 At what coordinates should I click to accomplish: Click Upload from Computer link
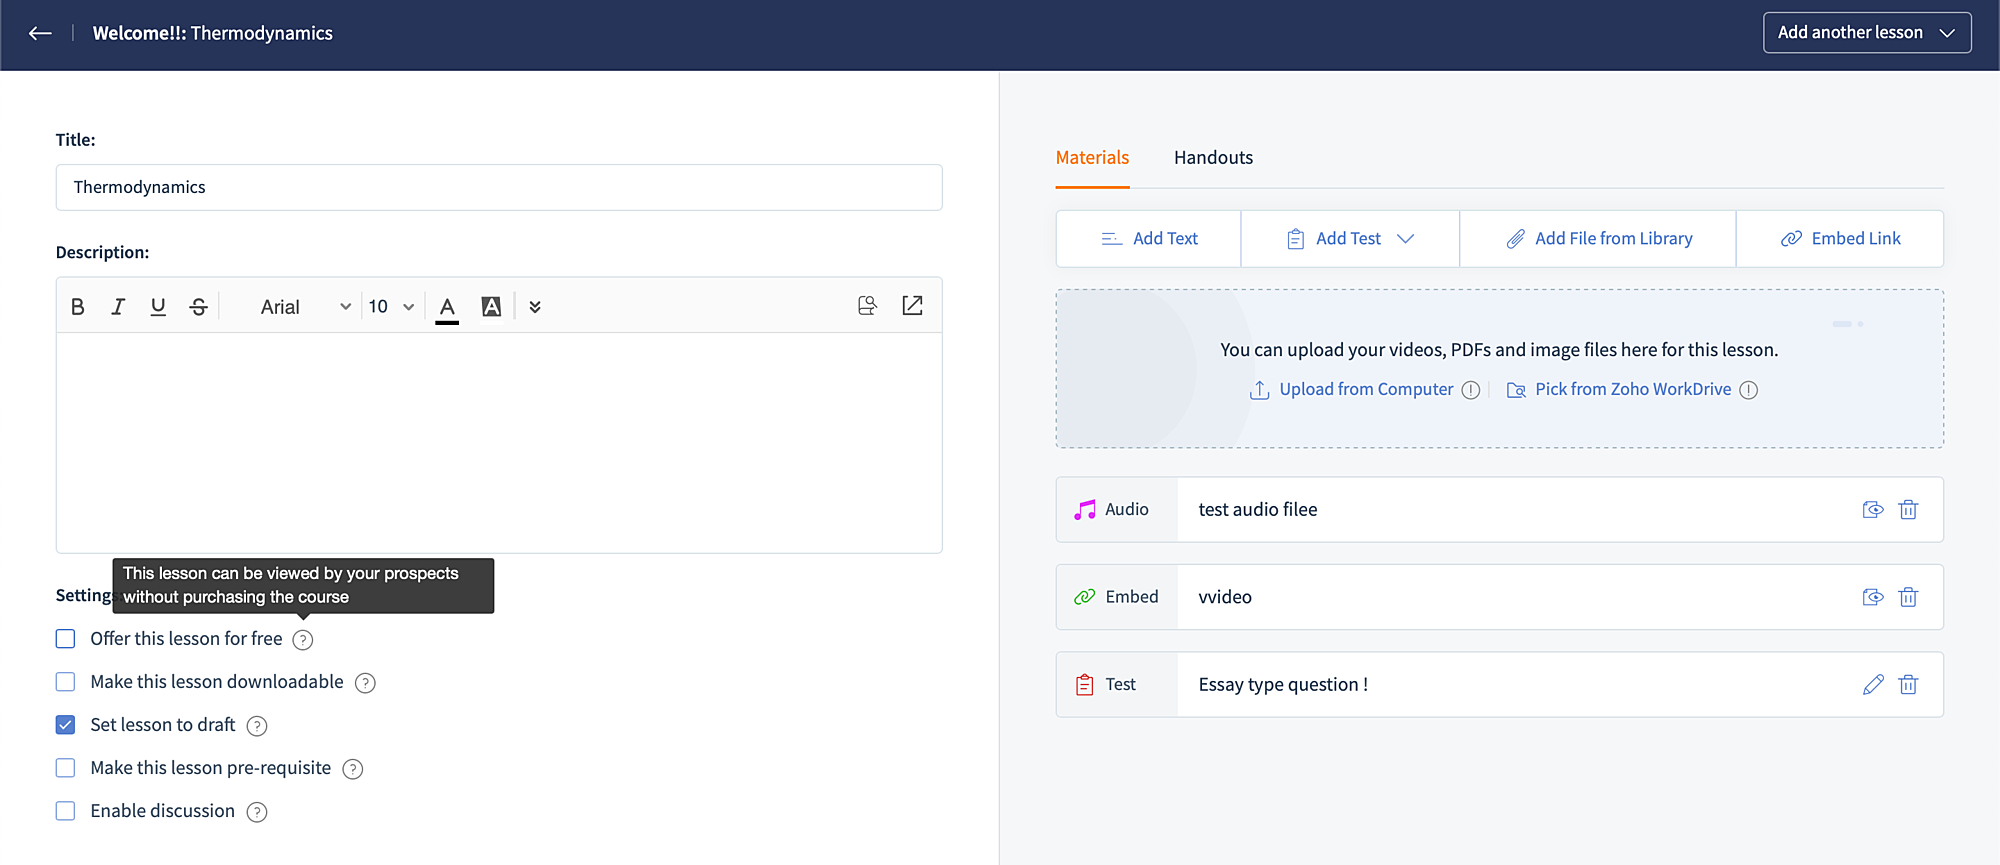coord(1365,390)
